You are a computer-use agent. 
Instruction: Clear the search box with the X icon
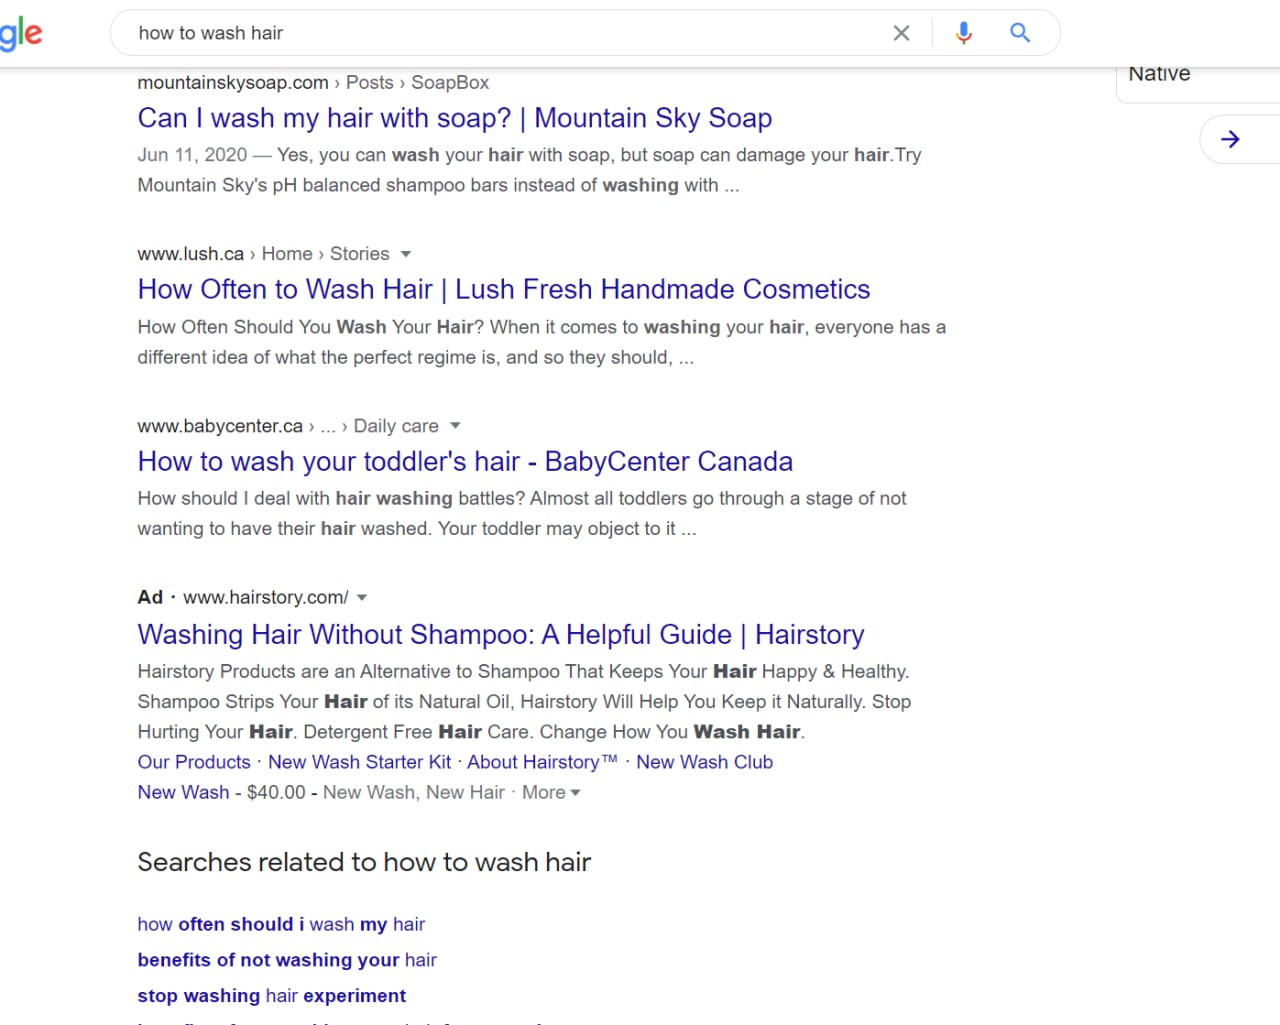click(x=901, y=33)
